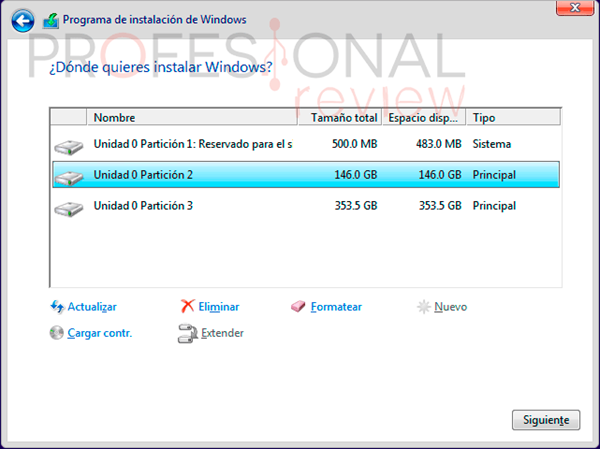Proceed with the Siguiente button
This screenshot has height=449, width=600.
click(546, 420)
